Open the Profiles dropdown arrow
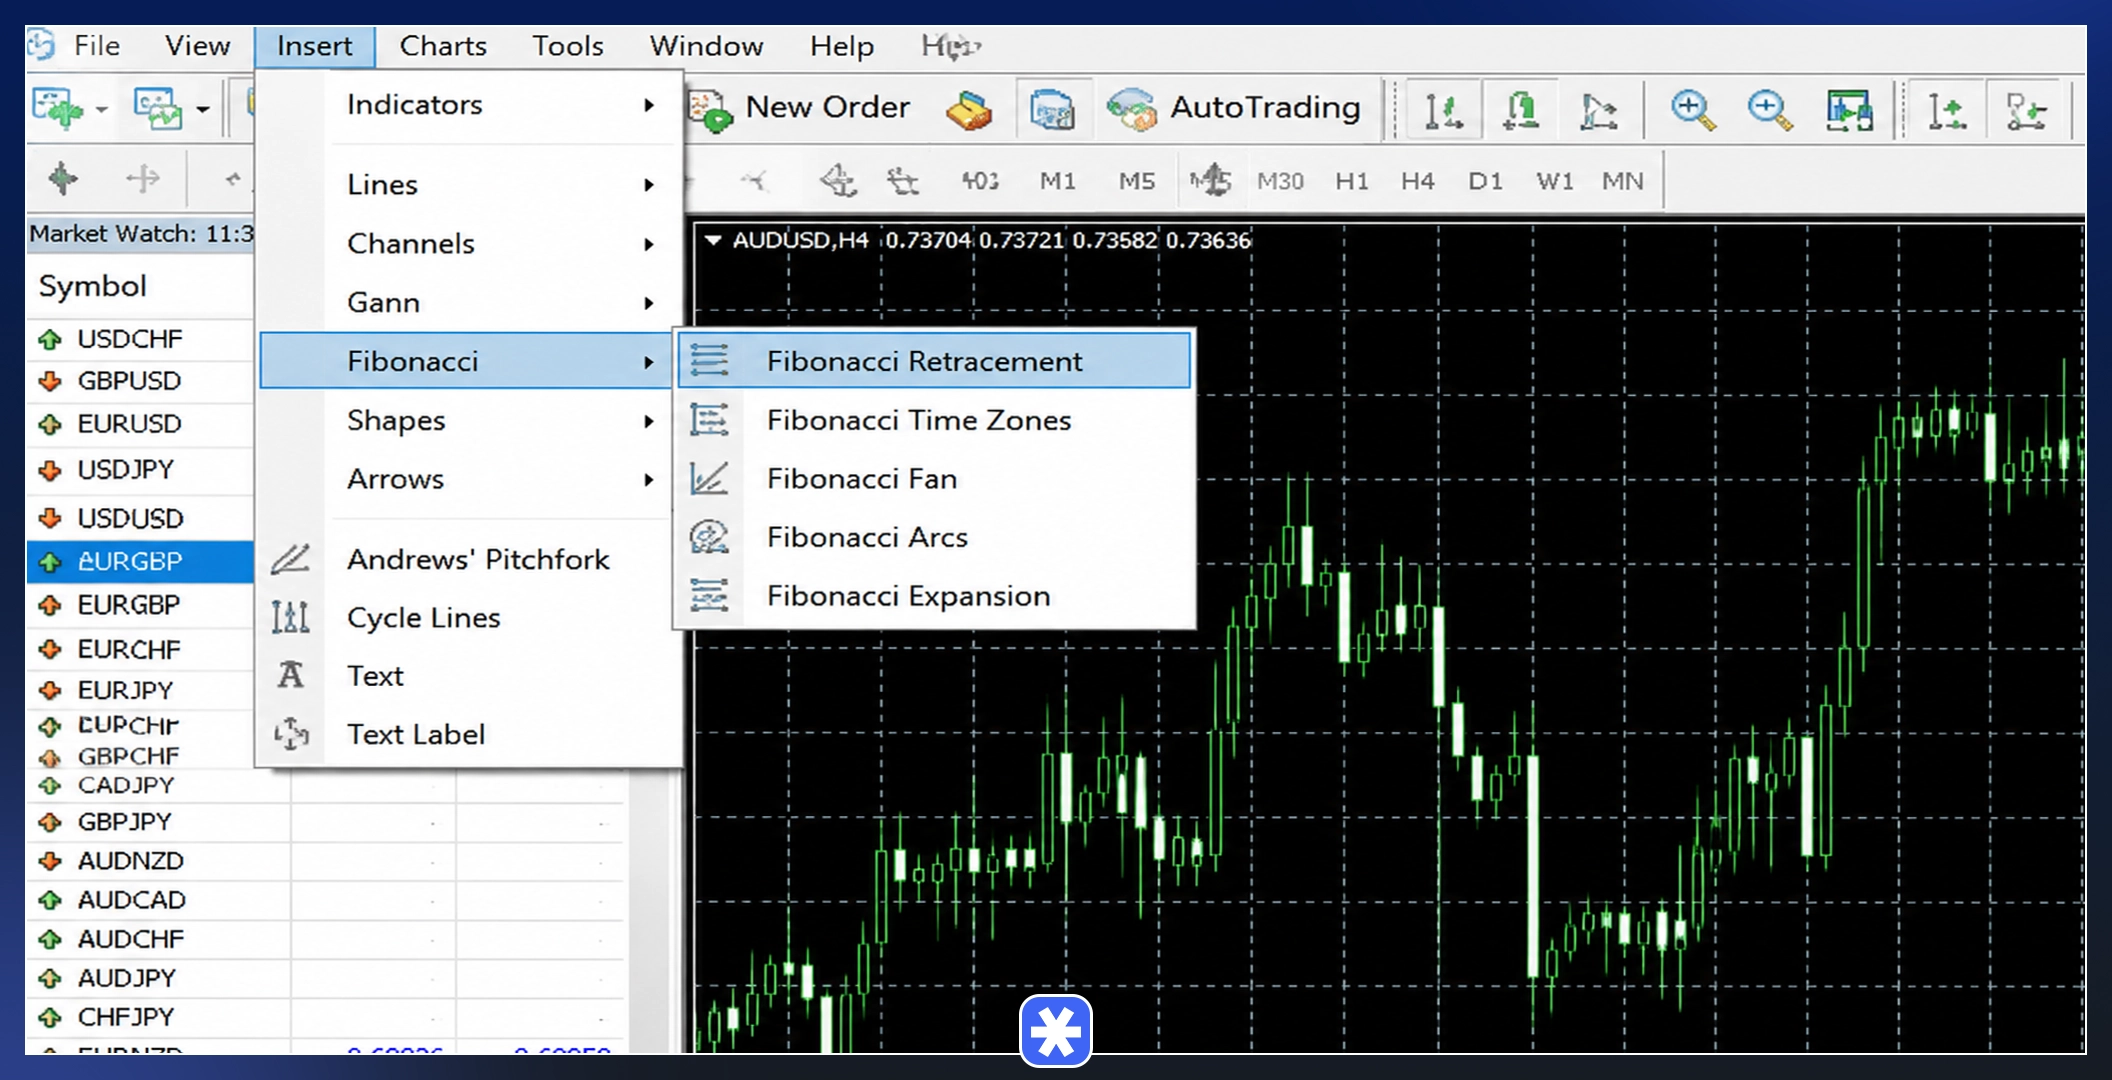This screenshot has width=2112, height=1080. click(203, 109)
